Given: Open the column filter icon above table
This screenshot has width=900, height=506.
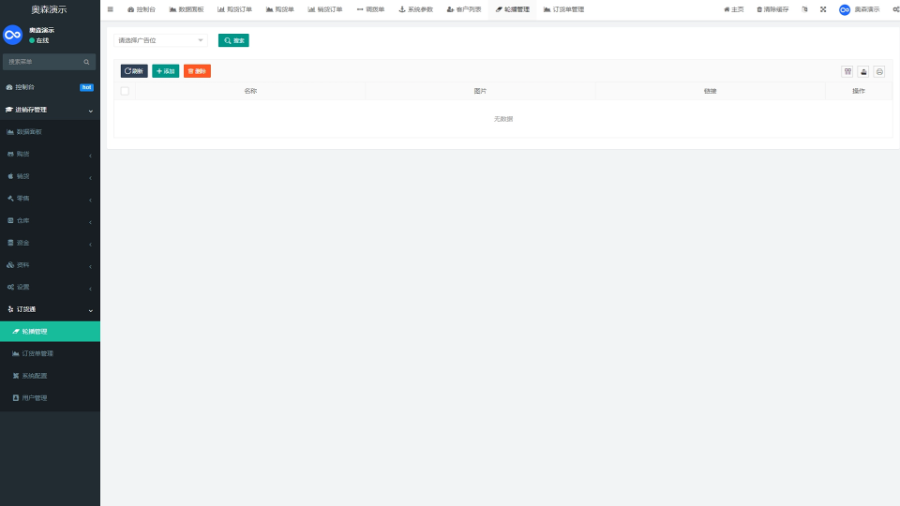Looking at the screenshot, I should pyautogui.click(x=848, y=71).
